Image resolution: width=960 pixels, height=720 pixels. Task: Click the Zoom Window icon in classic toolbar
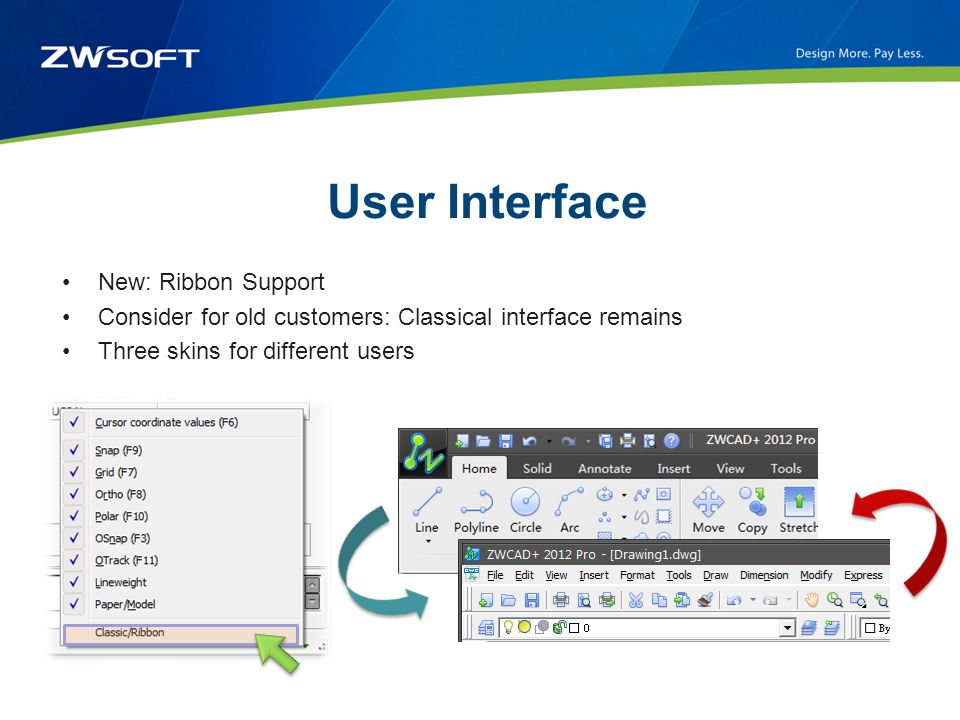[858, 600]
